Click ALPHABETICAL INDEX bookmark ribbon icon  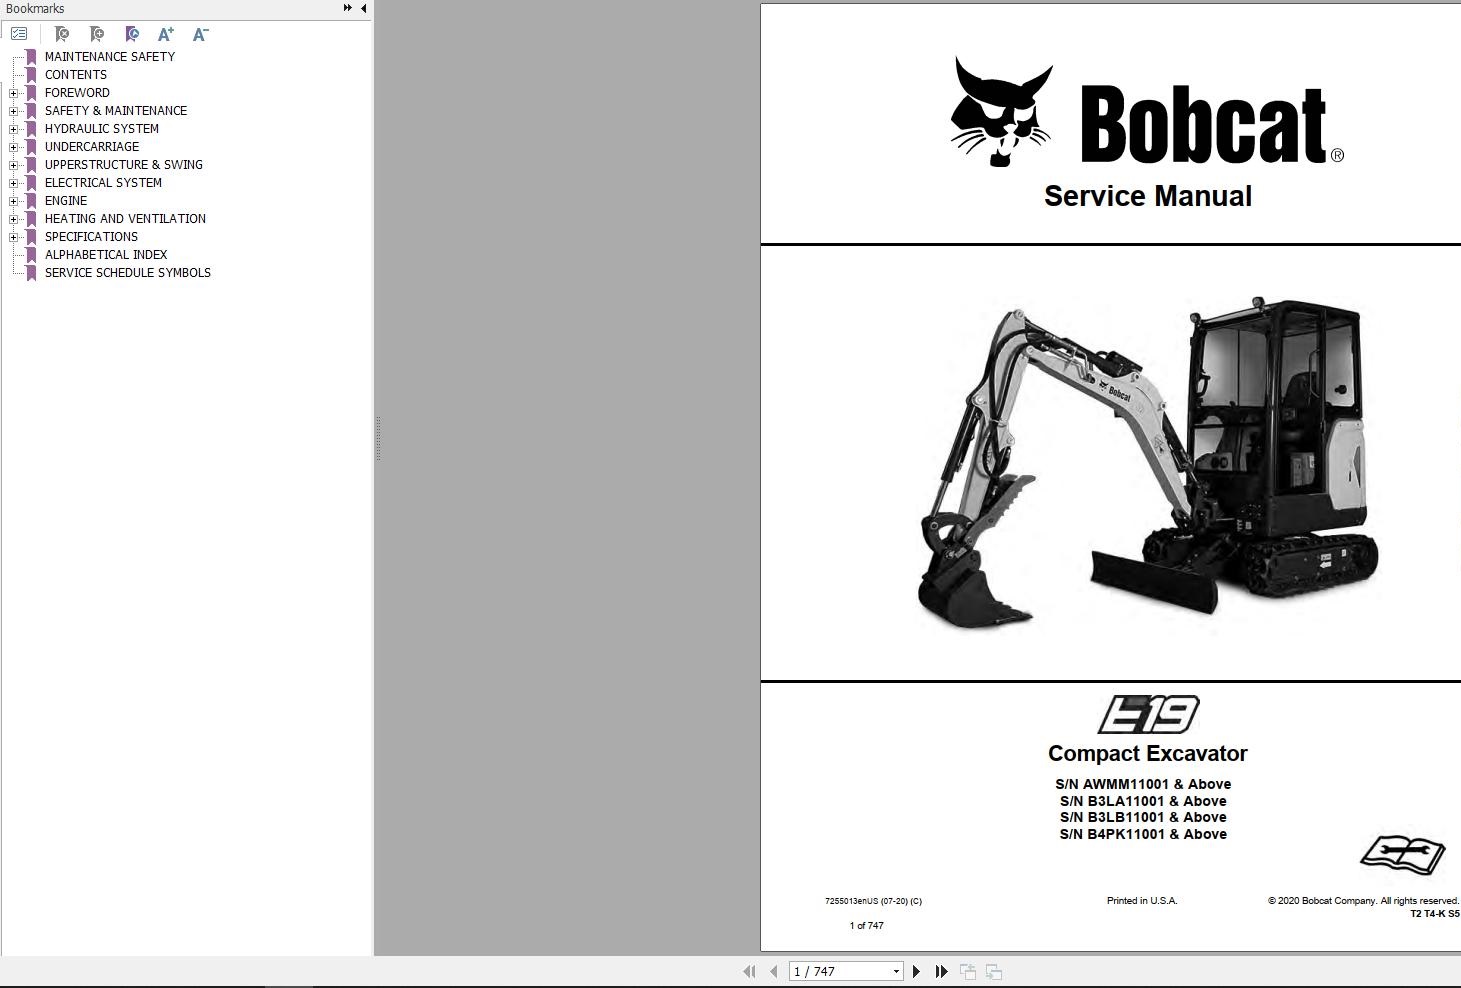[x=31, y=255]
